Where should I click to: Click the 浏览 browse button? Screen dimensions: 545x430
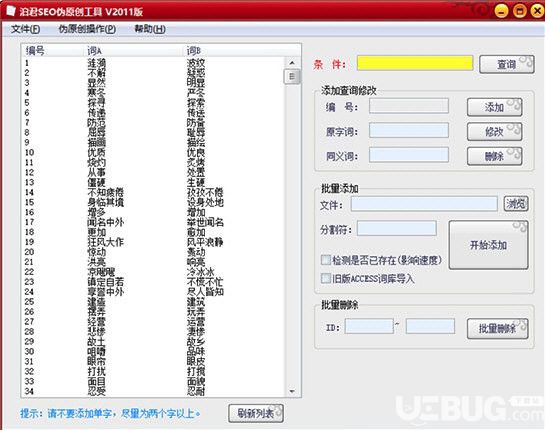tap(516, 204)
